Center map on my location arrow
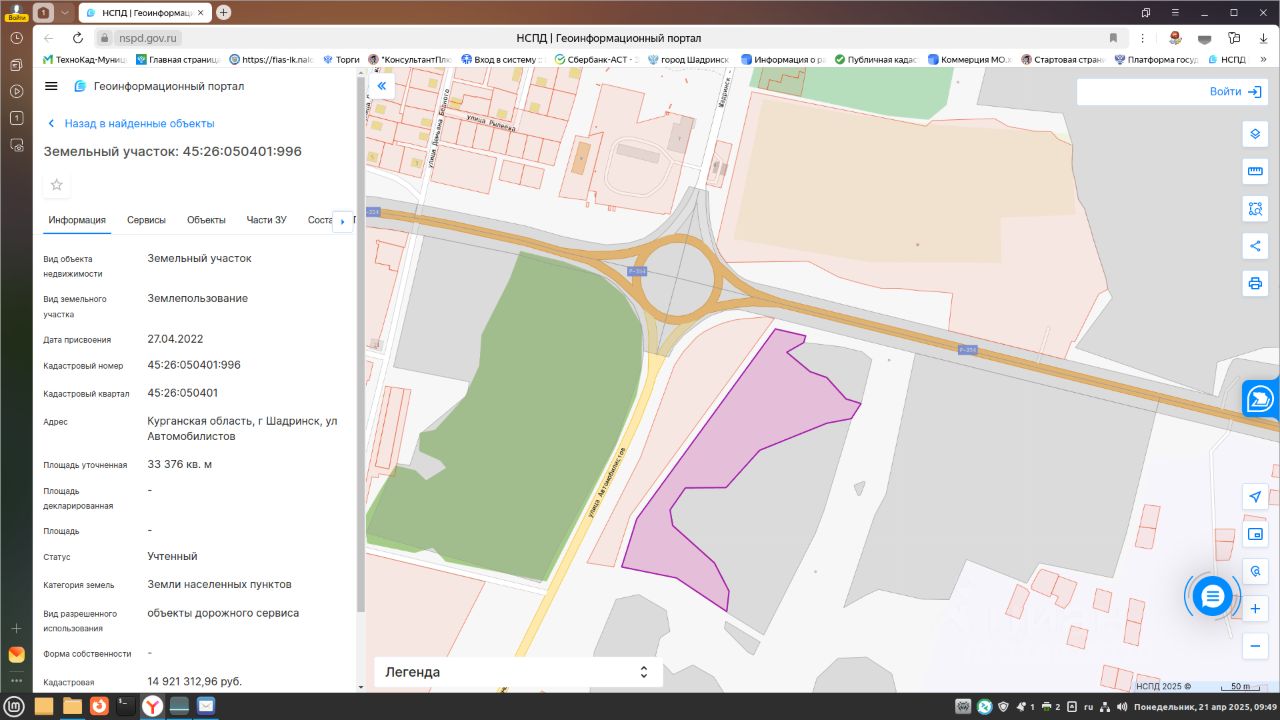Image resolution: width=1280 pixels, height=720 pixels. click(1255, 497)
